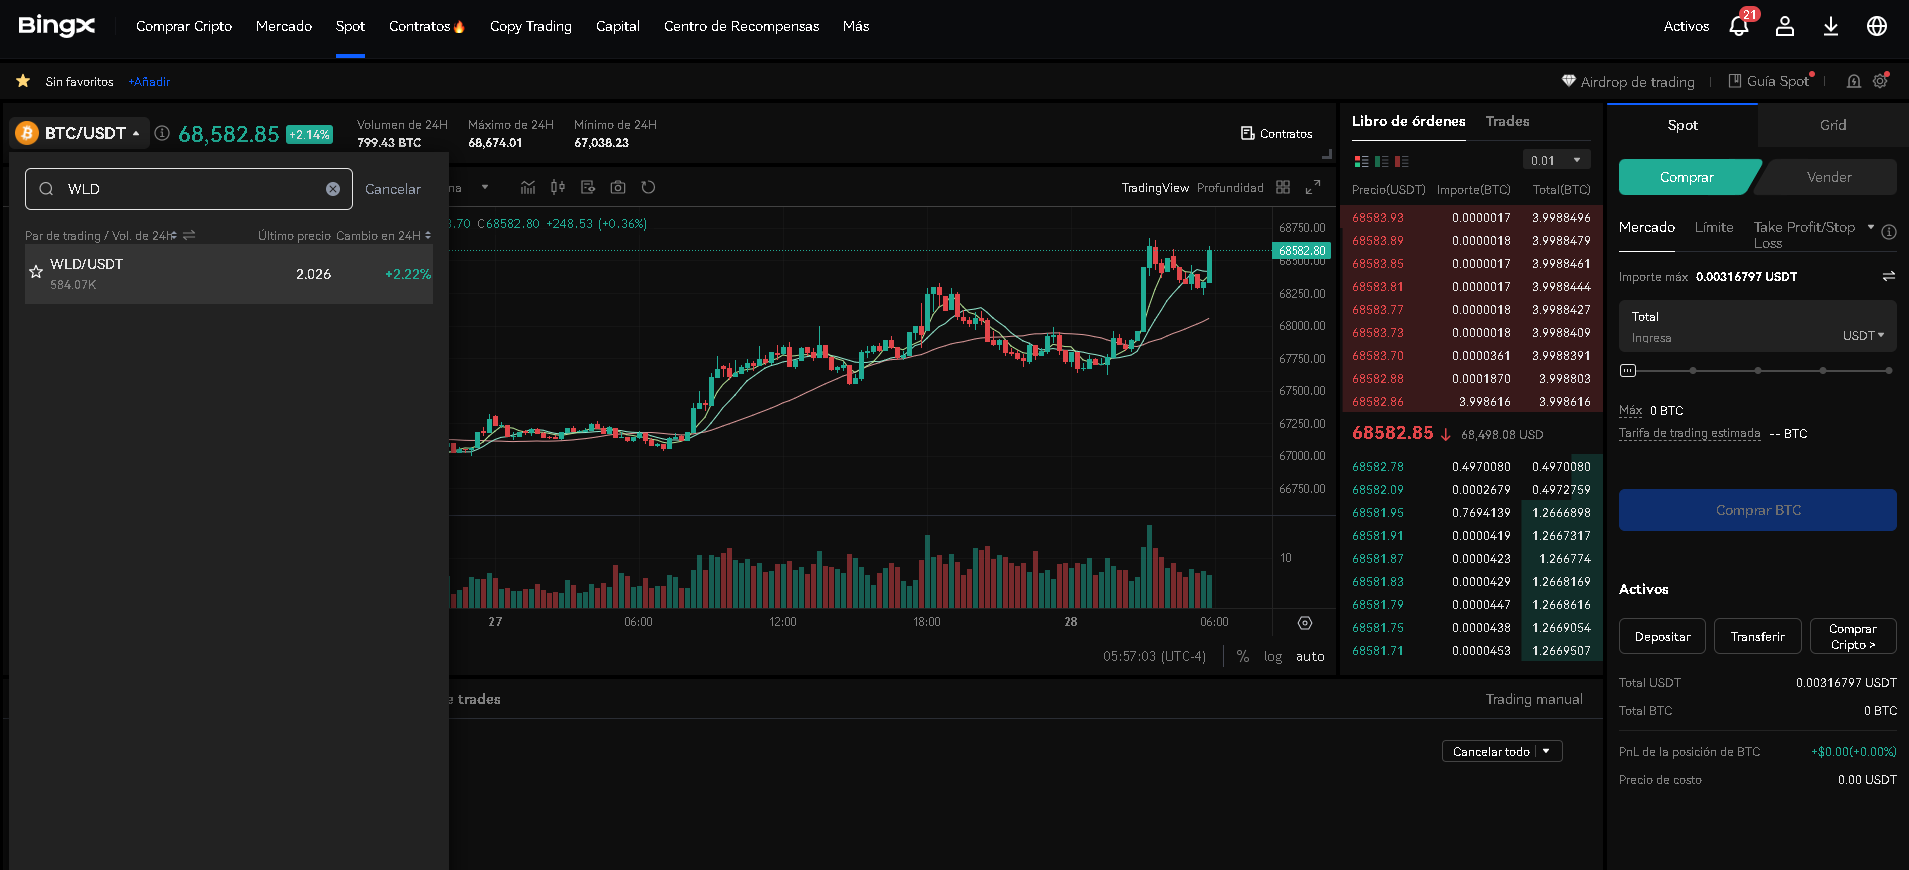Toggle percent scale on chart
Screen dimensions: 1909x870
click(1243, 656)
